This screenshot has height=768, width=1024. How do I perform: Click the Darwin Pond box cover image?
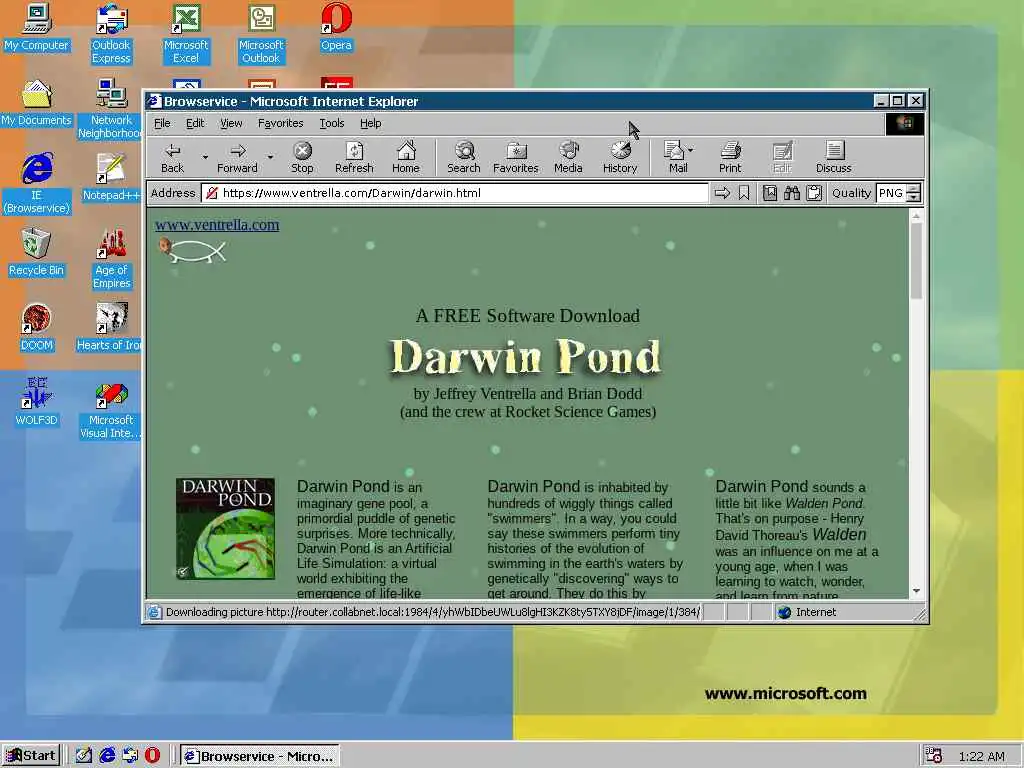click(x=225, y=528)
